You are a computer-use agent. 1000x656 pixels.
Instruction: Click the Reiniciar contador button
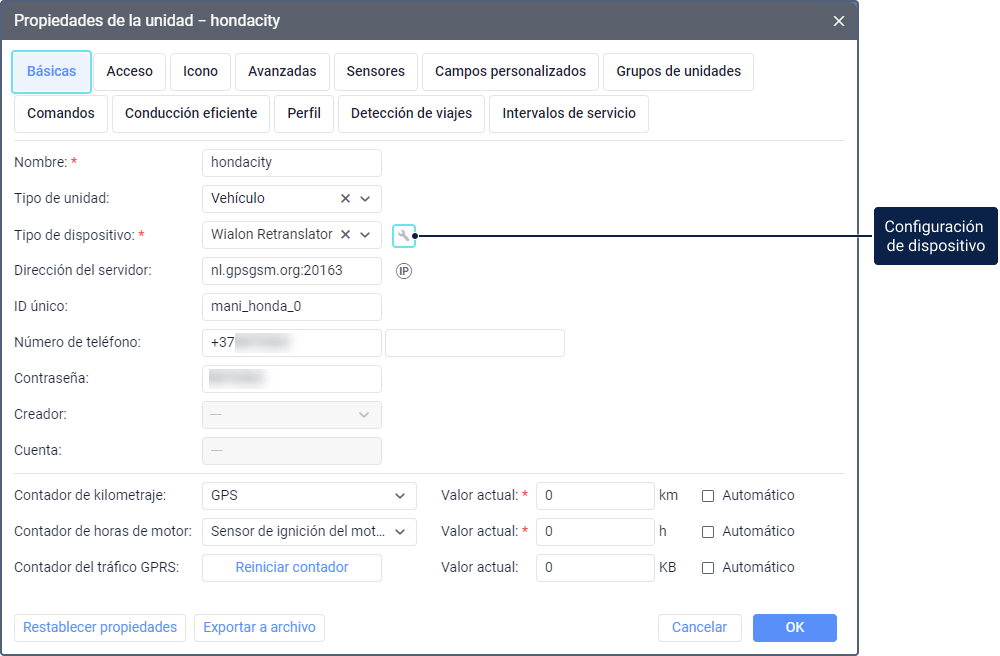pos(292,568)
